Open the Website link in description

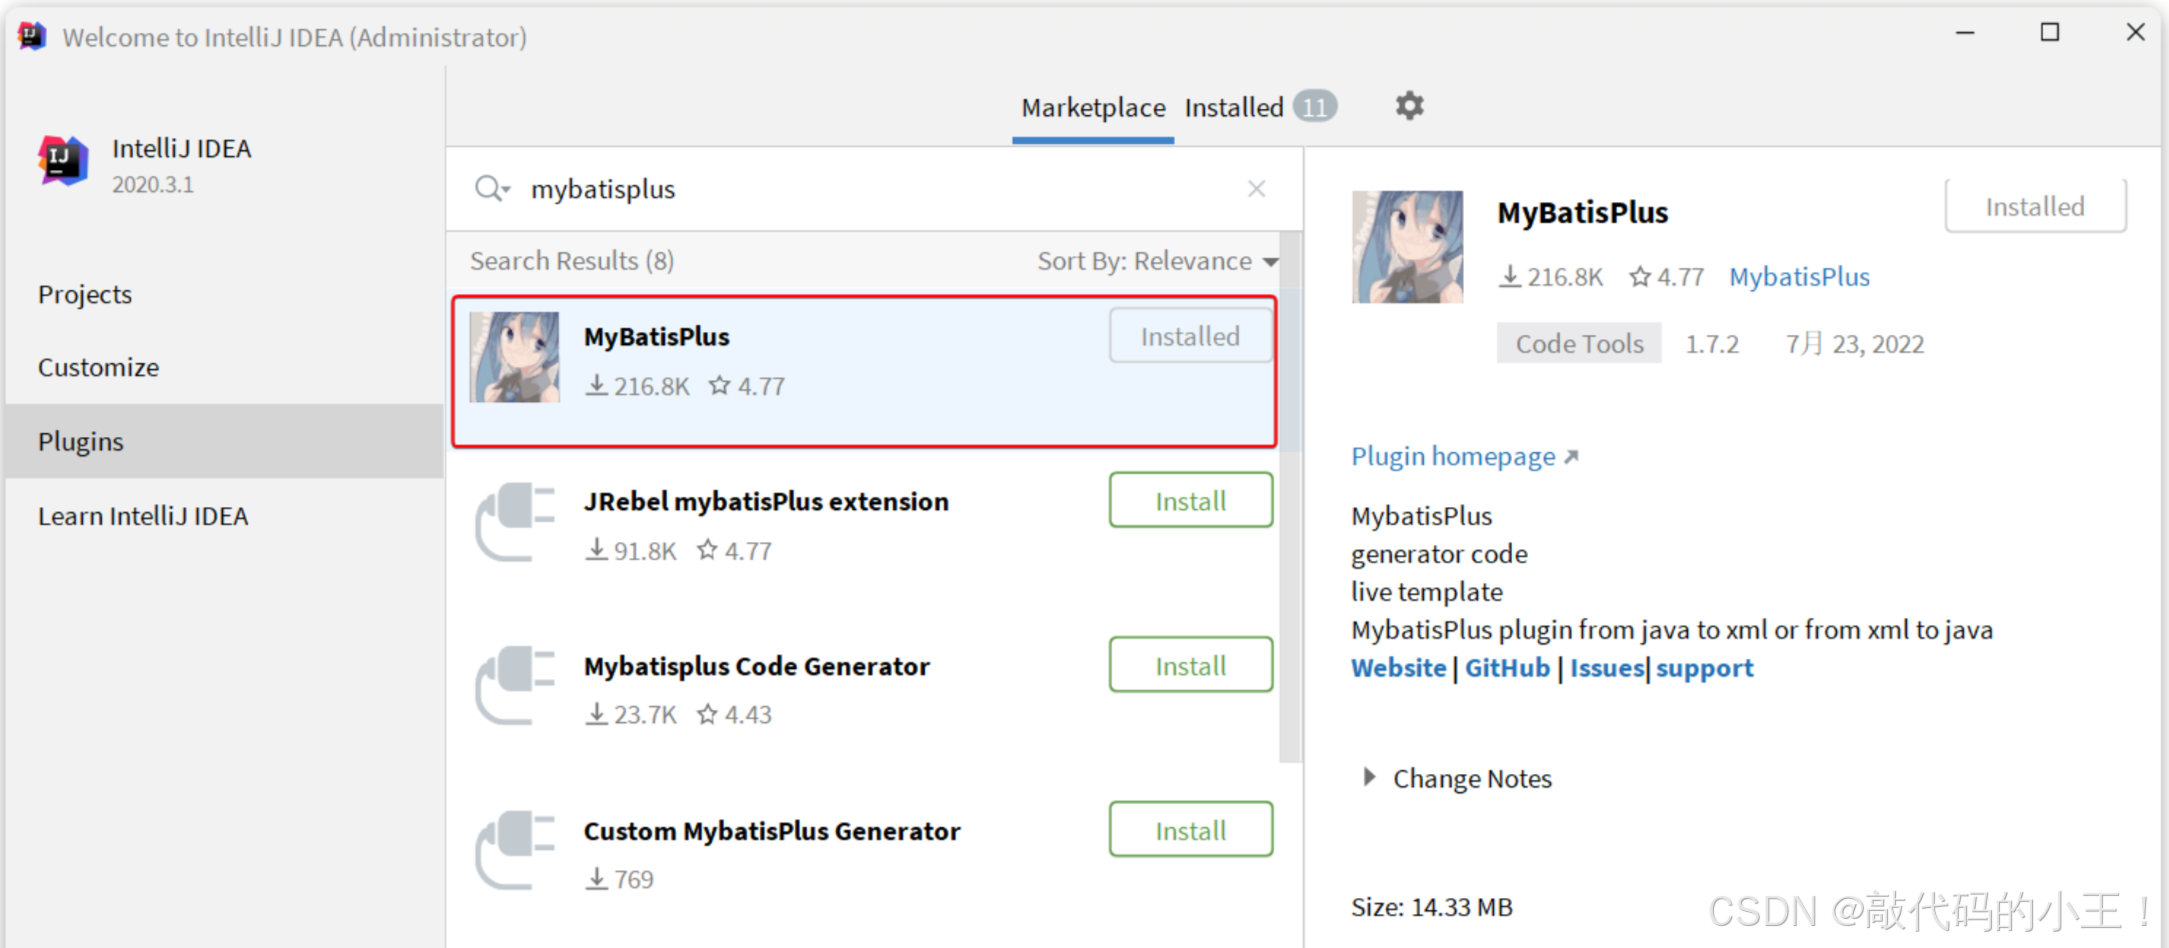click(x=1398, y=668)
